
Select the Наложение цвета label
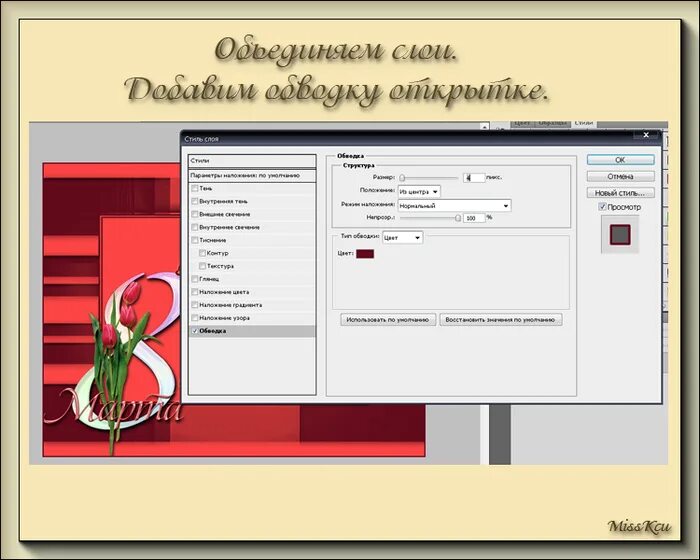pyautogui.click(x=224, y=292)
